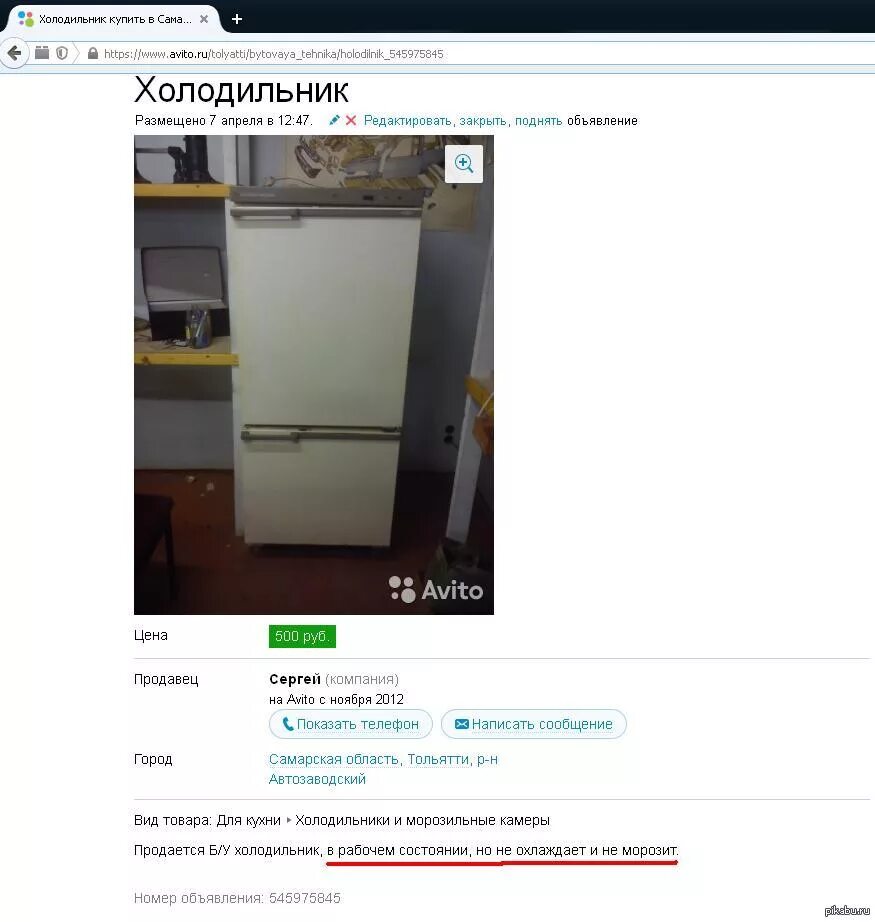Click the green 500 руб. price badge
The width and height of the screenshot is (875, 922).
coord(302,636)
